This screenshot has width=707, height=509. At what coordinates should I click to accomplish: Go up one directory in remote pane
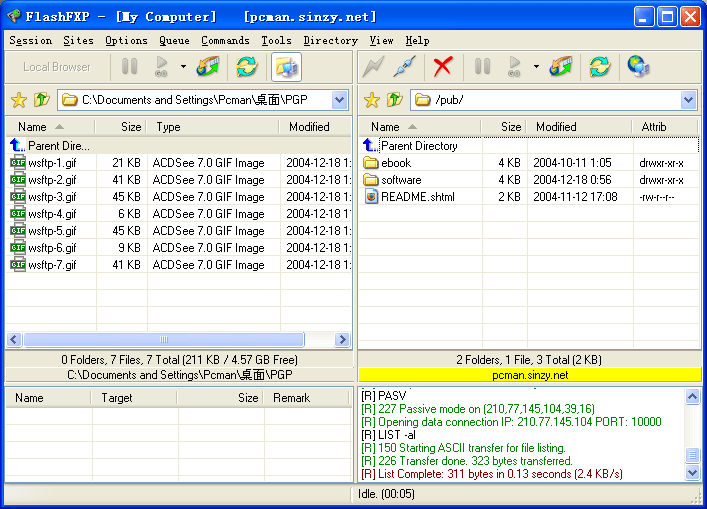point(395,100)
